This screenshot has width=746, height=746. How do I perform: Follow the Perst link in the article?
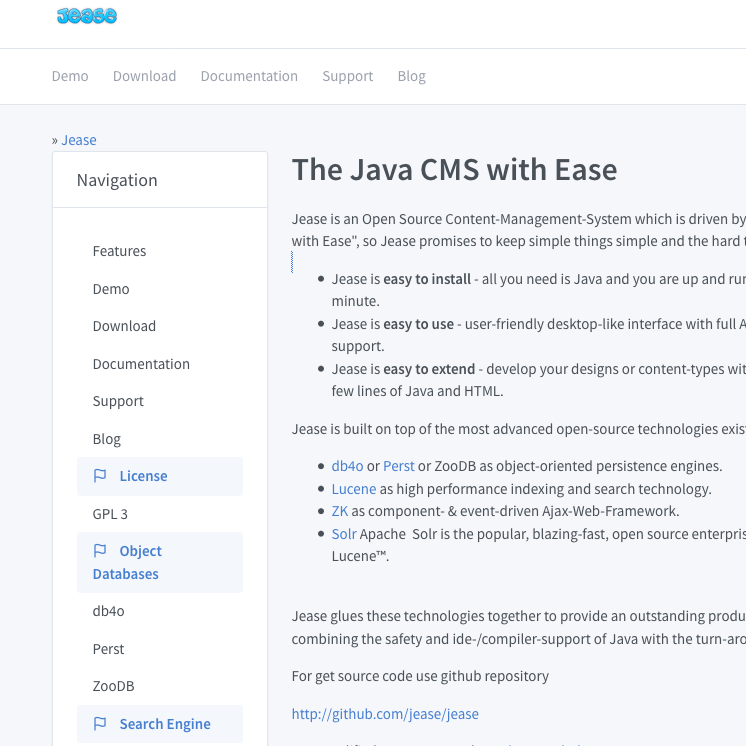coord(399,466)
